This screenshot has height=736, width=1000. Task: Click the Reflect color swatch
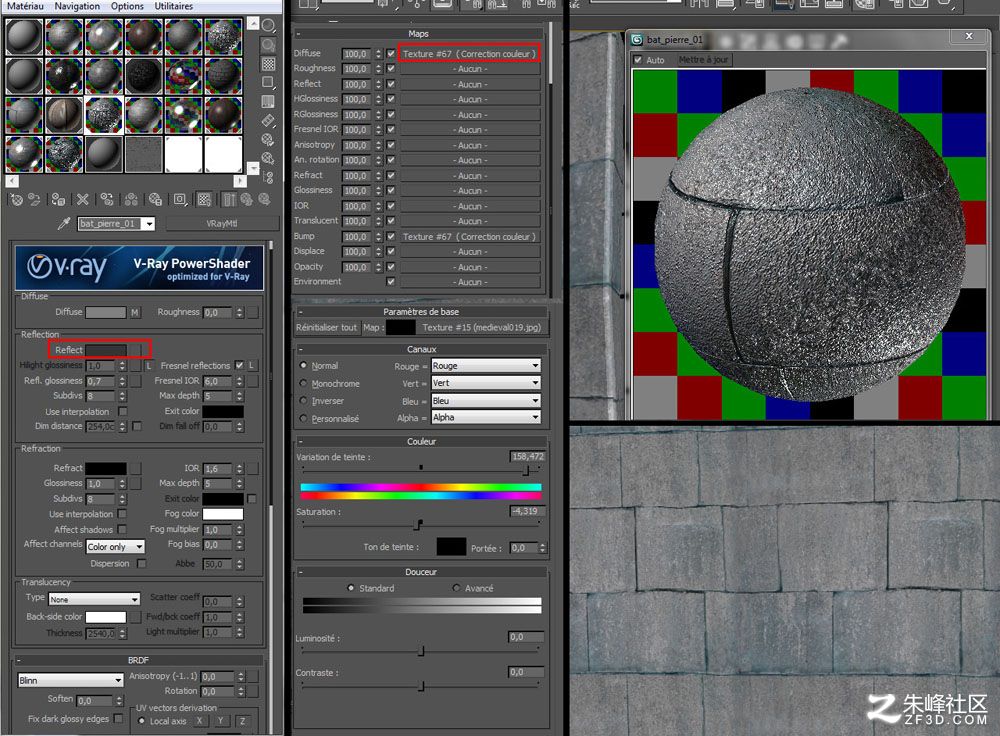pos(106,350)
